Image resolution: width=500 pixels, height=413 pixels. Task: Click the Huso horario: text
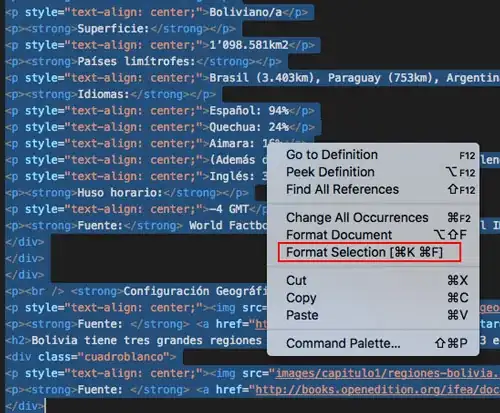point(120,193)
